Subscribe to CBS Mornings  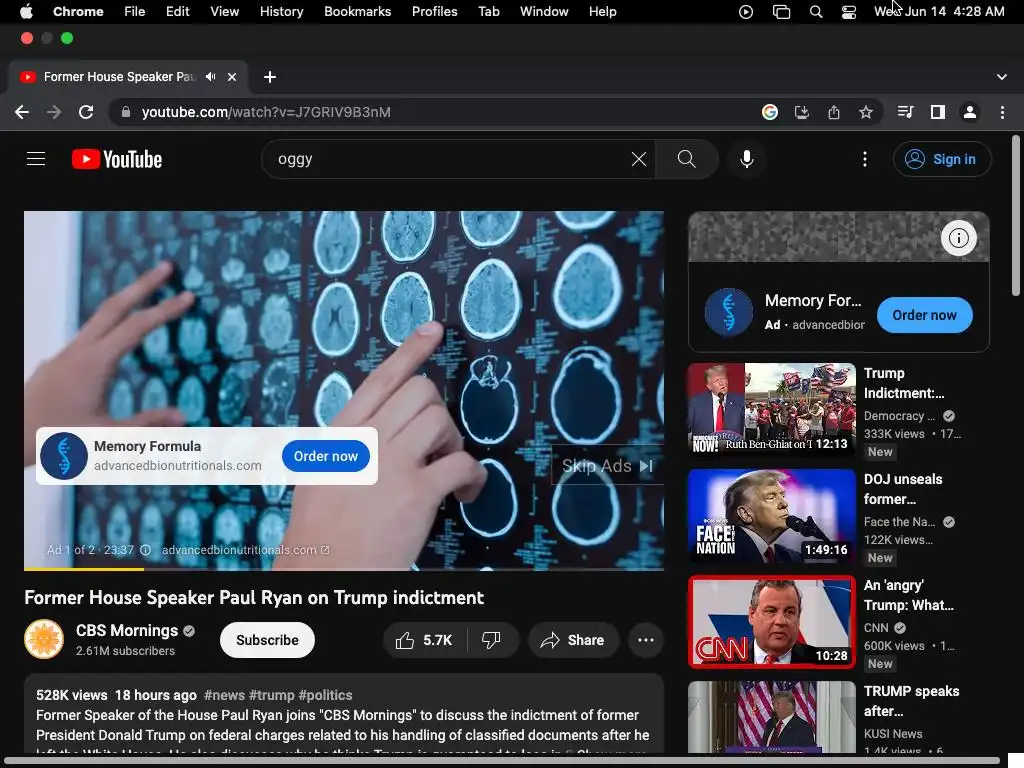pyautogui.click(x=267, y=640)
